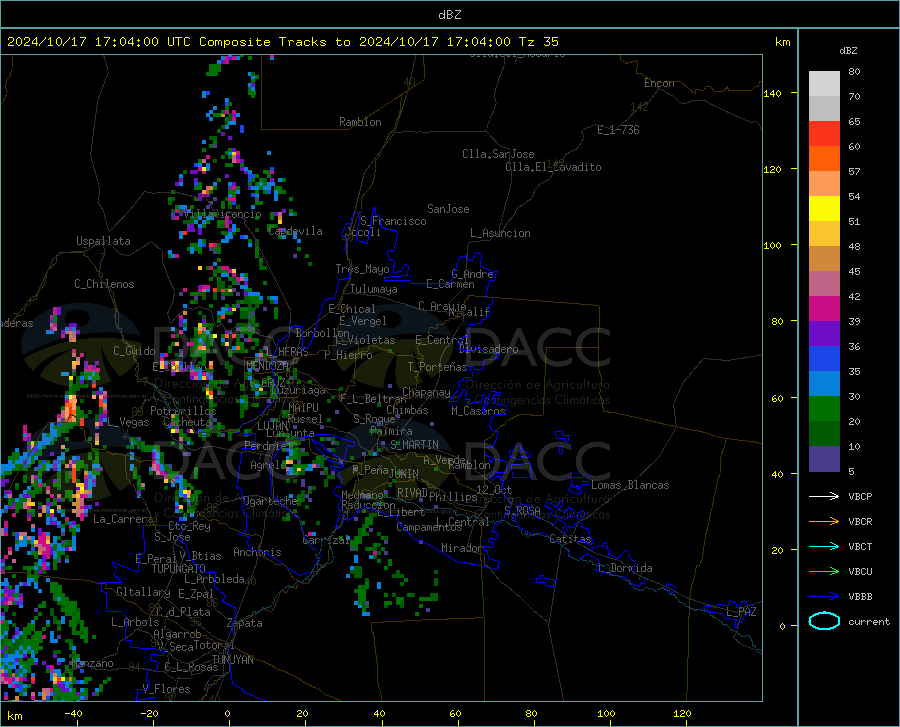
Task: Click the 'Capdevila' place label
Action: tap(295, 231)
